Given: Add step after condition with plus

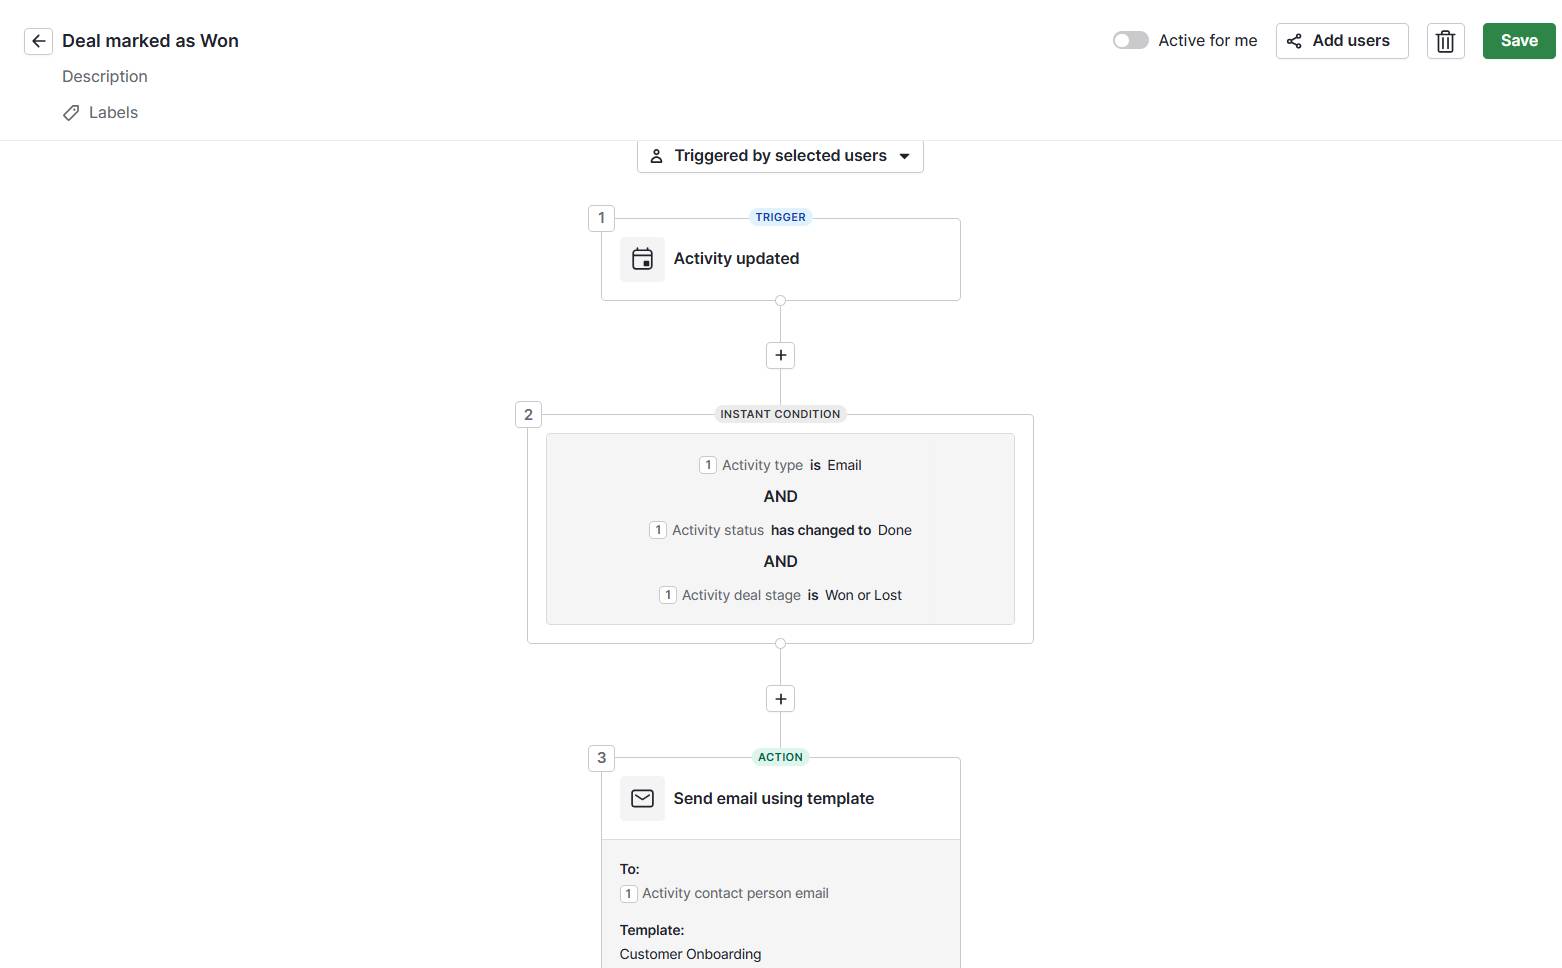Looking at the screenshot, I should pos(780,699).
